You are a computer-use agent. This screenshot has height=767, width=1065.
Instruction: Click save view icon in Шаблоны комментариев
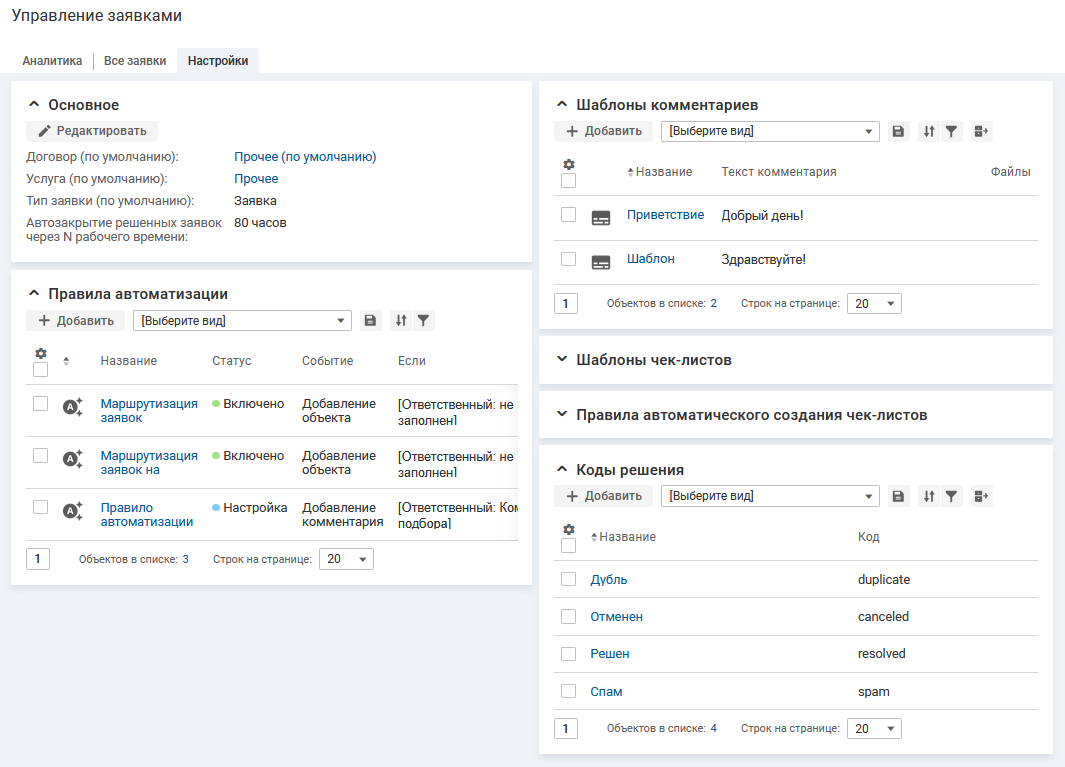tap(898, 131)
